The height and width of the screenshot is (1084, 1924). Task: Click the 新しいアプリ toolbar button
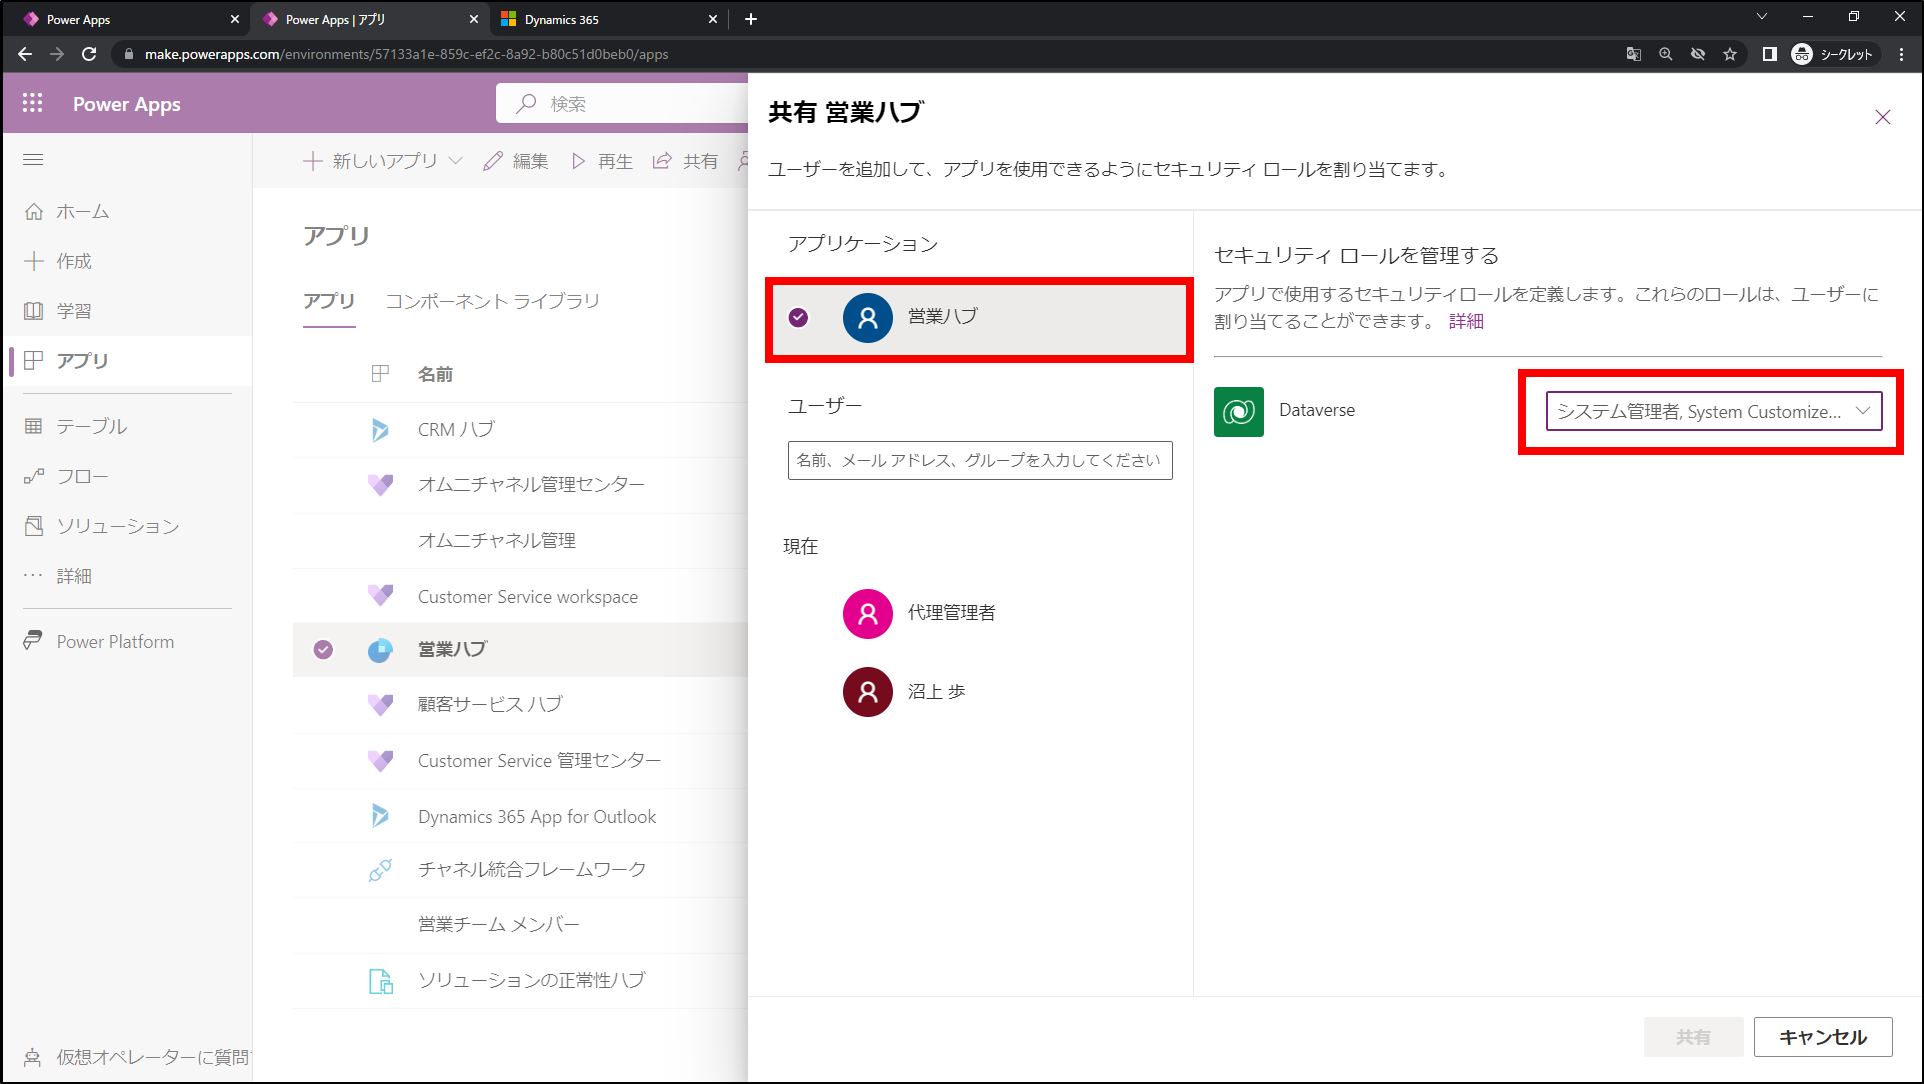tap(370, 161)
